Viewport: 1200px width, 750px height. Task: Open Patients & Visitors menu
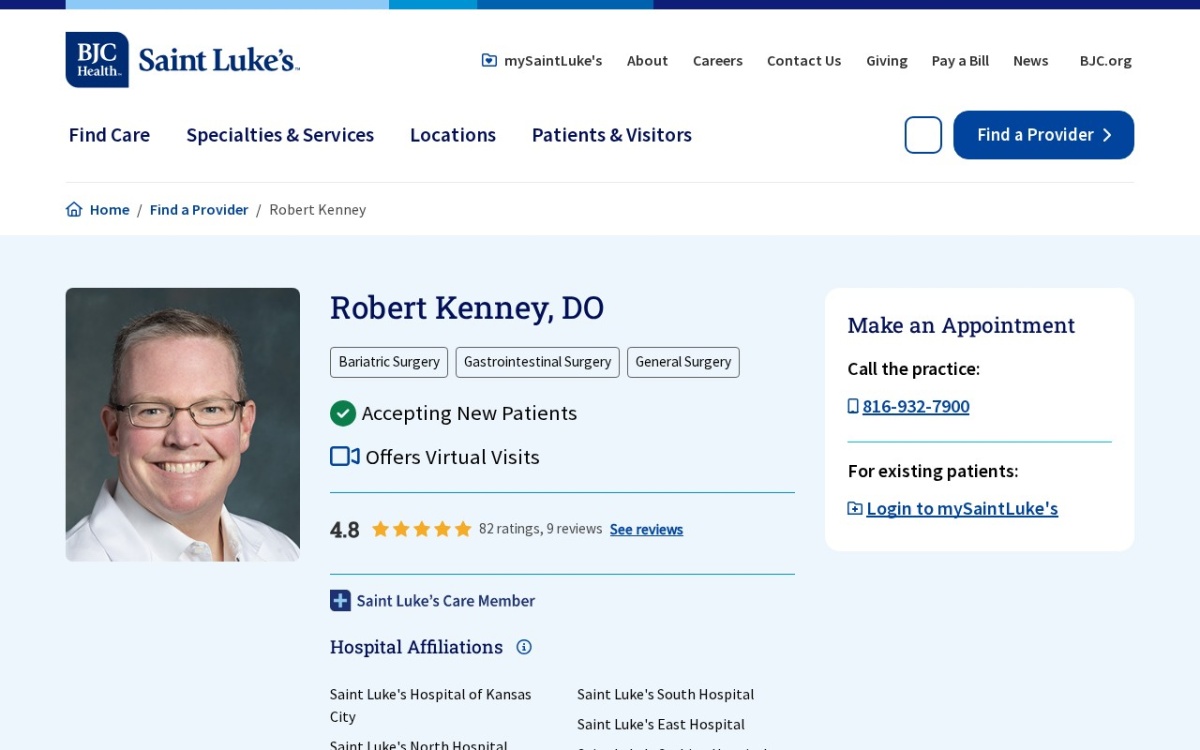[x=612, y=135]
